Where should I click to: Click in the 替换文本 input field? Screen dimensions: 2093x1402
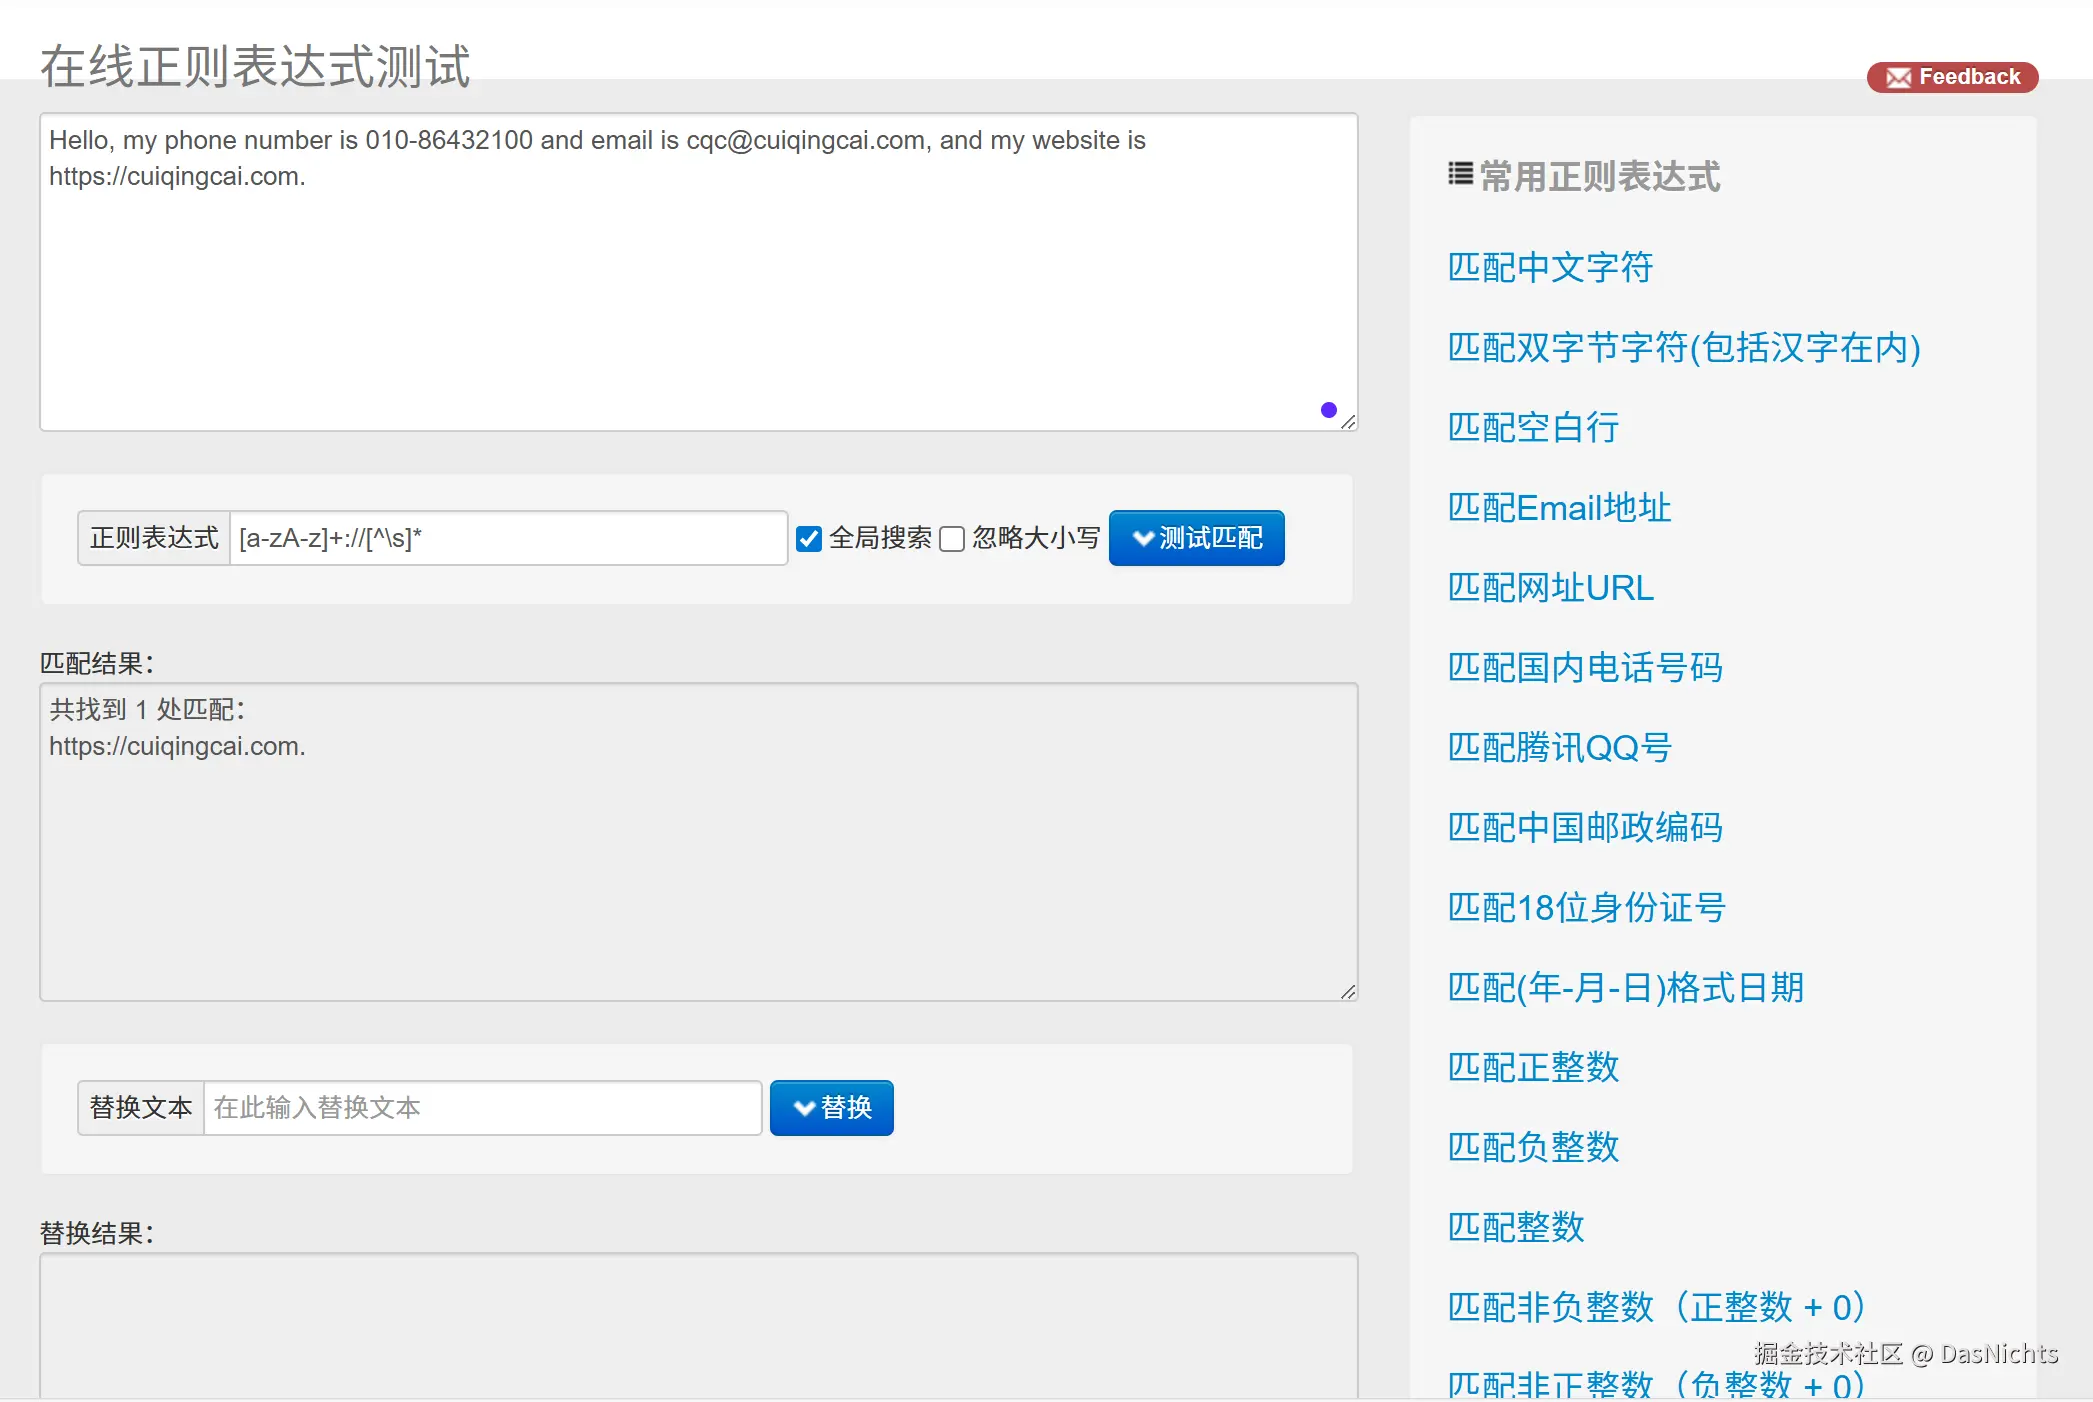pos(482,1108)
